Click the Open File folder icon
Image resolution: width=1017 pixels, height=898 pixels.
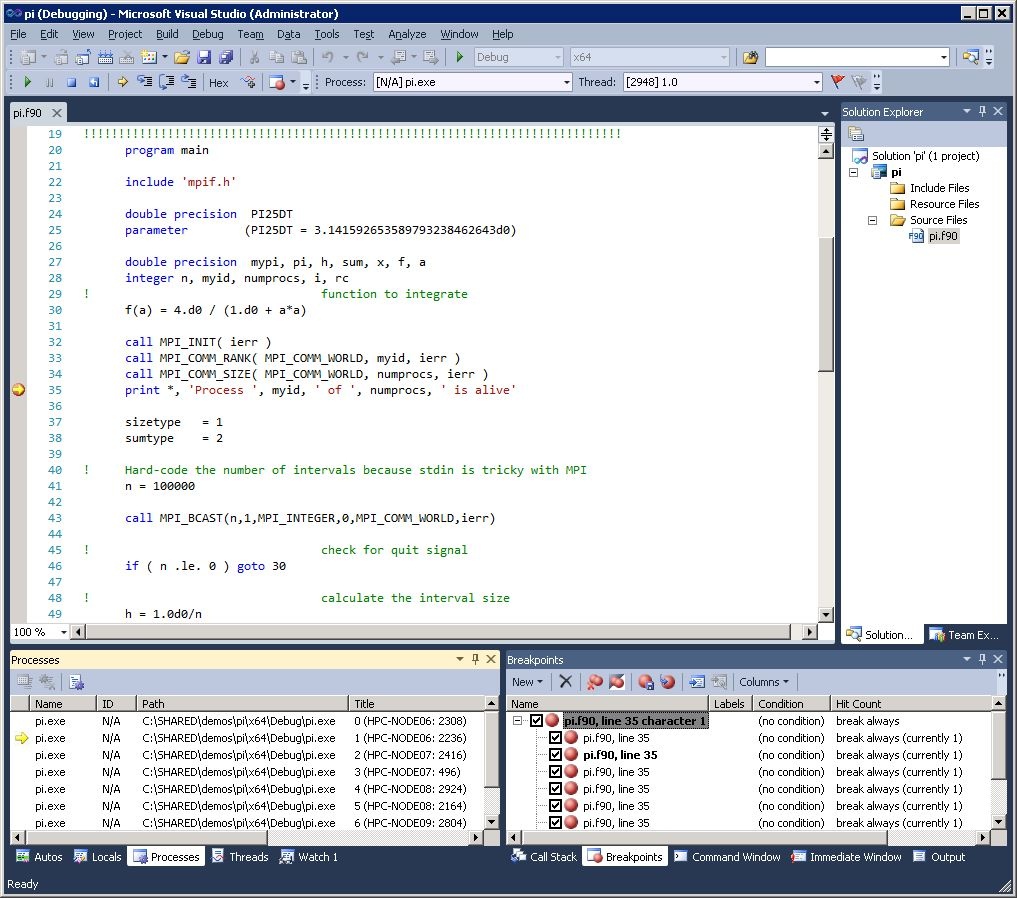coord(182,57)
